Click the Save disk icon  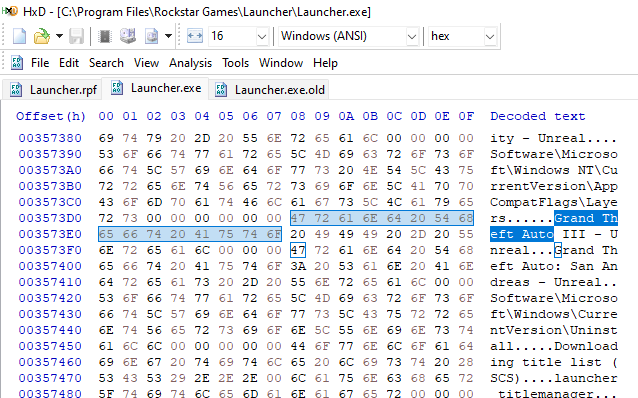tap(76, 37)
